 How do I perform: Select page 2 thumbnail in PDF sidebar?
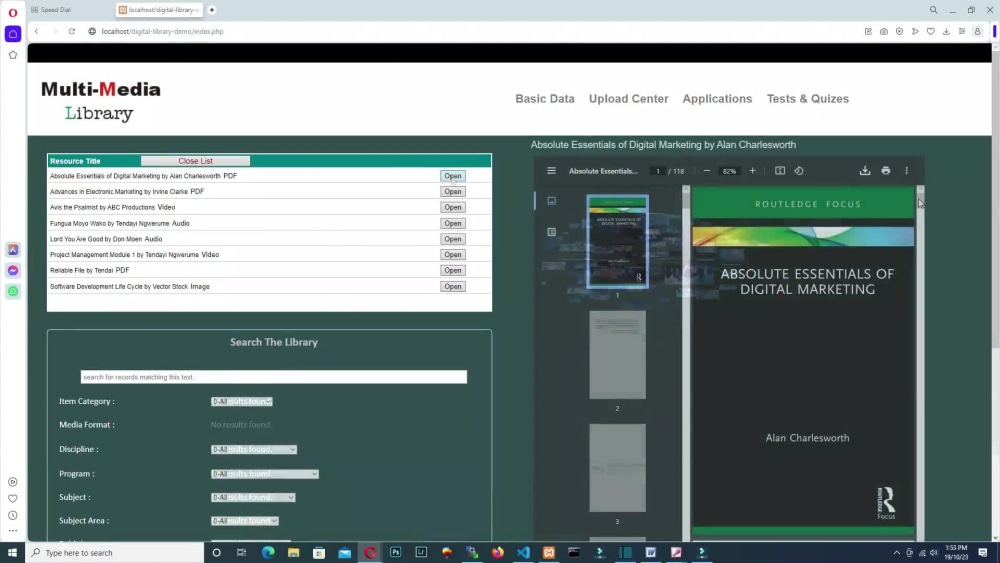(617, 355)
